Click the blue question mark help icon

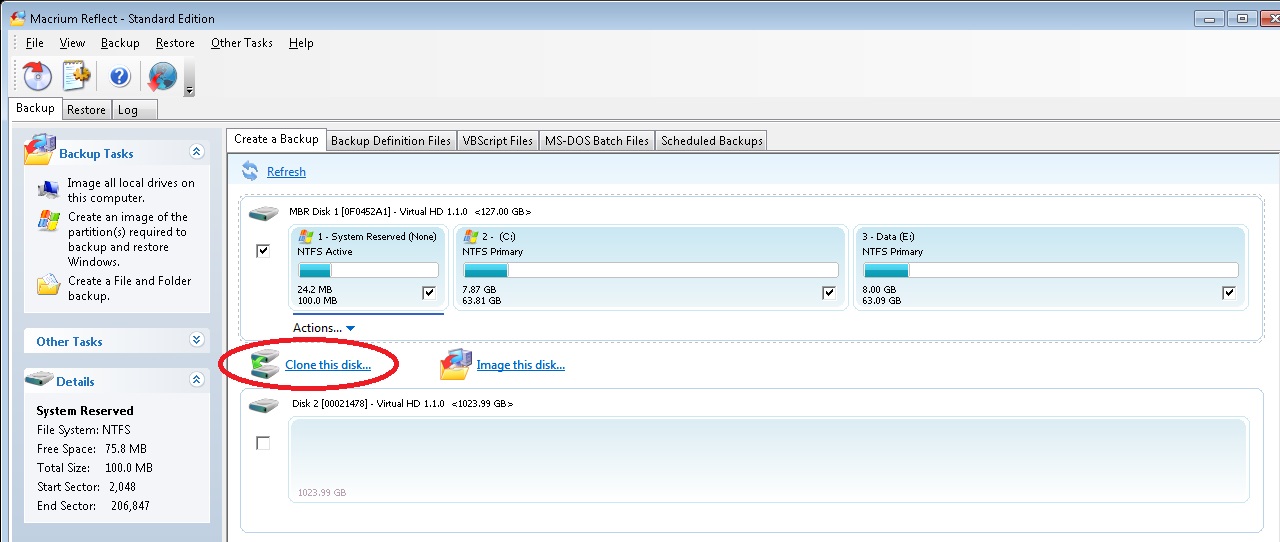120,76
